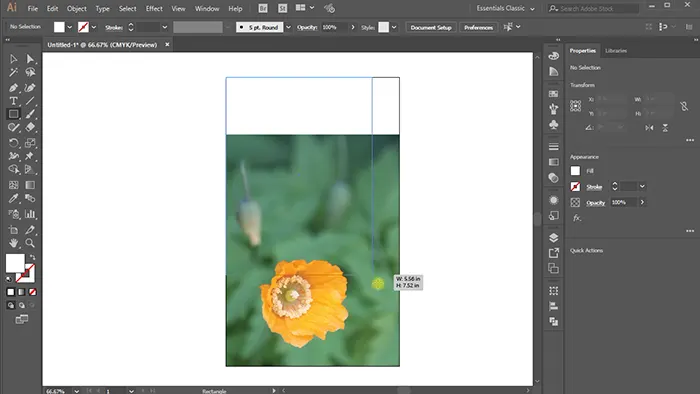Screen dimensions: 700x394
Task: Open the Effect menu
Action: 154,8
